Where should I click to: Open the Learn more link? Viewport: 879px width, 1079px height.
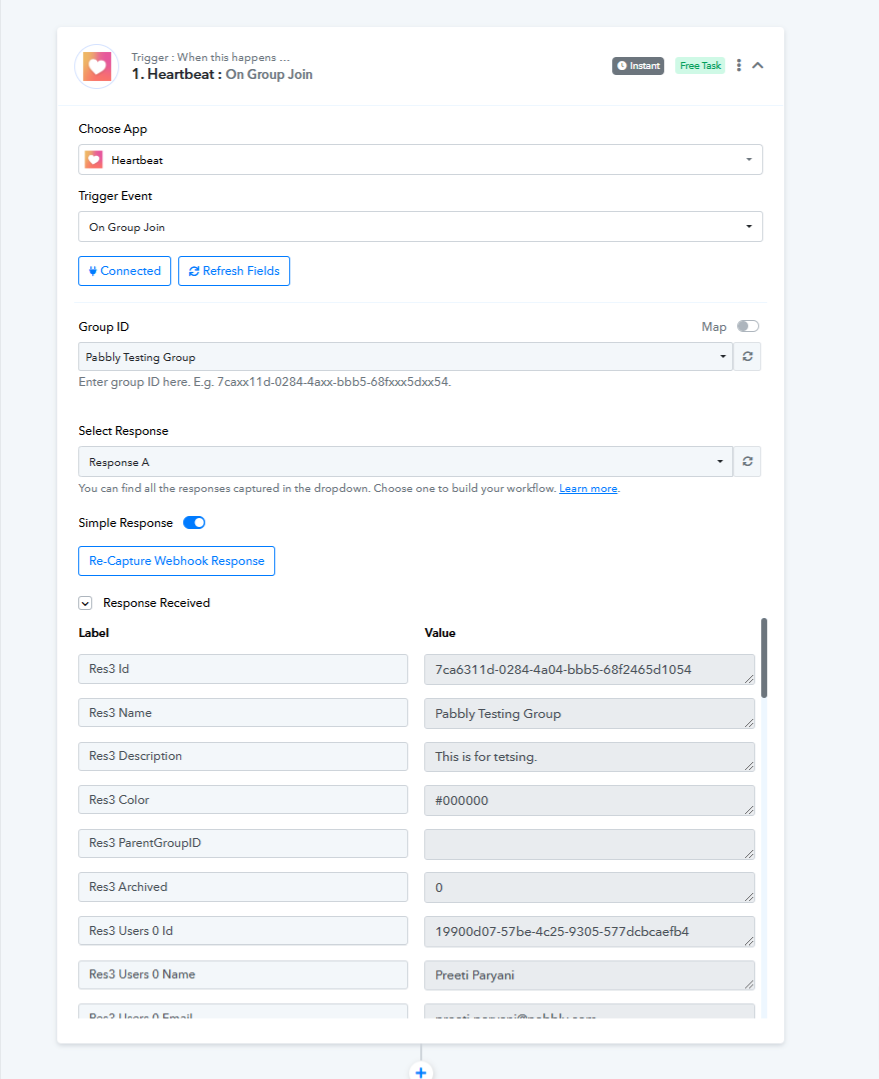tap(588, 489)
